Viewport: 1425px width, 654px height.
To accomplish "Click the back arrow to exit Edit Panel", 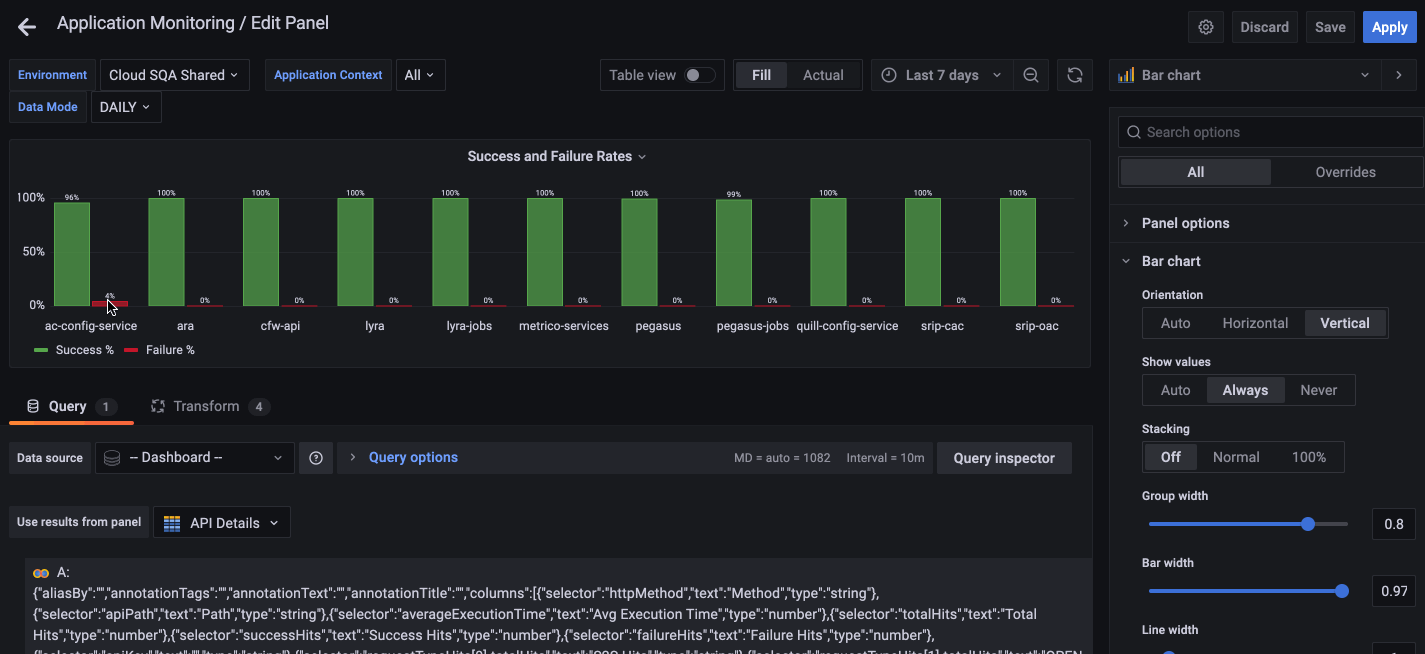I will coord(26,26).
